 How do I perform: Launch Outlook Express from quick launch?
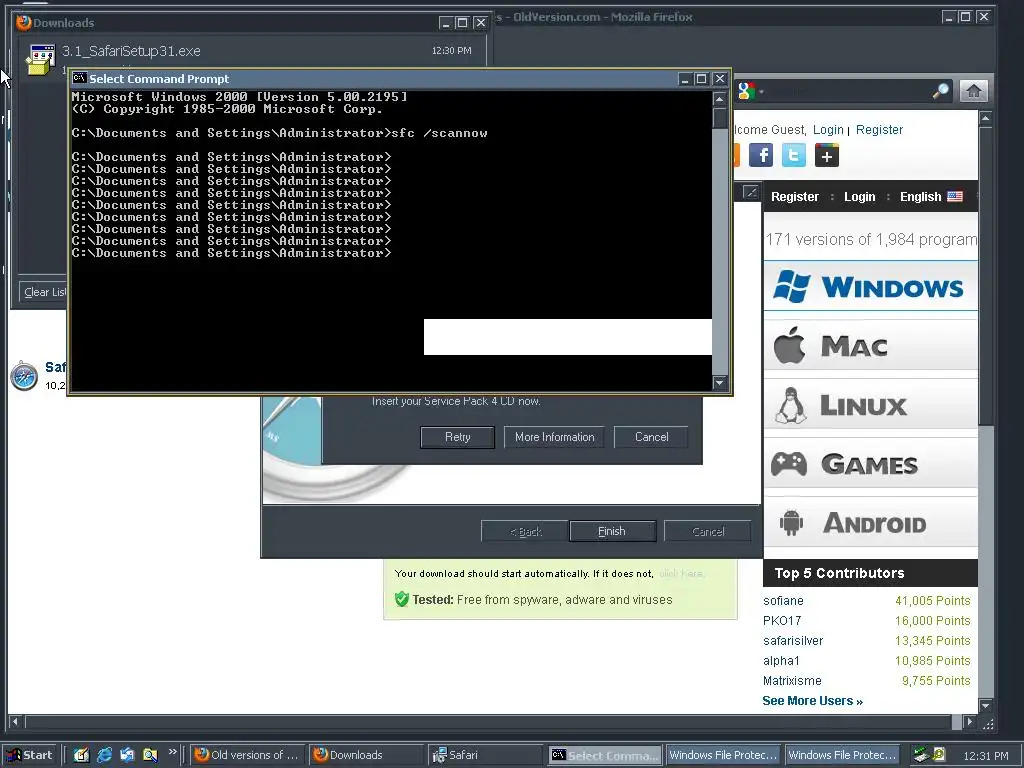click(x=127, y=755)
